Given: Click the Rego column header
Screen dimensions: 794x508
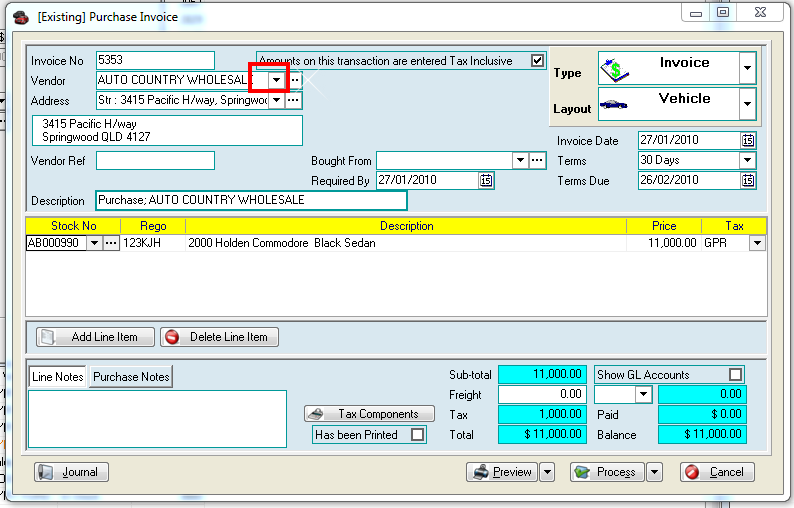Looking at the screenshot, I should tap(153, 226).
